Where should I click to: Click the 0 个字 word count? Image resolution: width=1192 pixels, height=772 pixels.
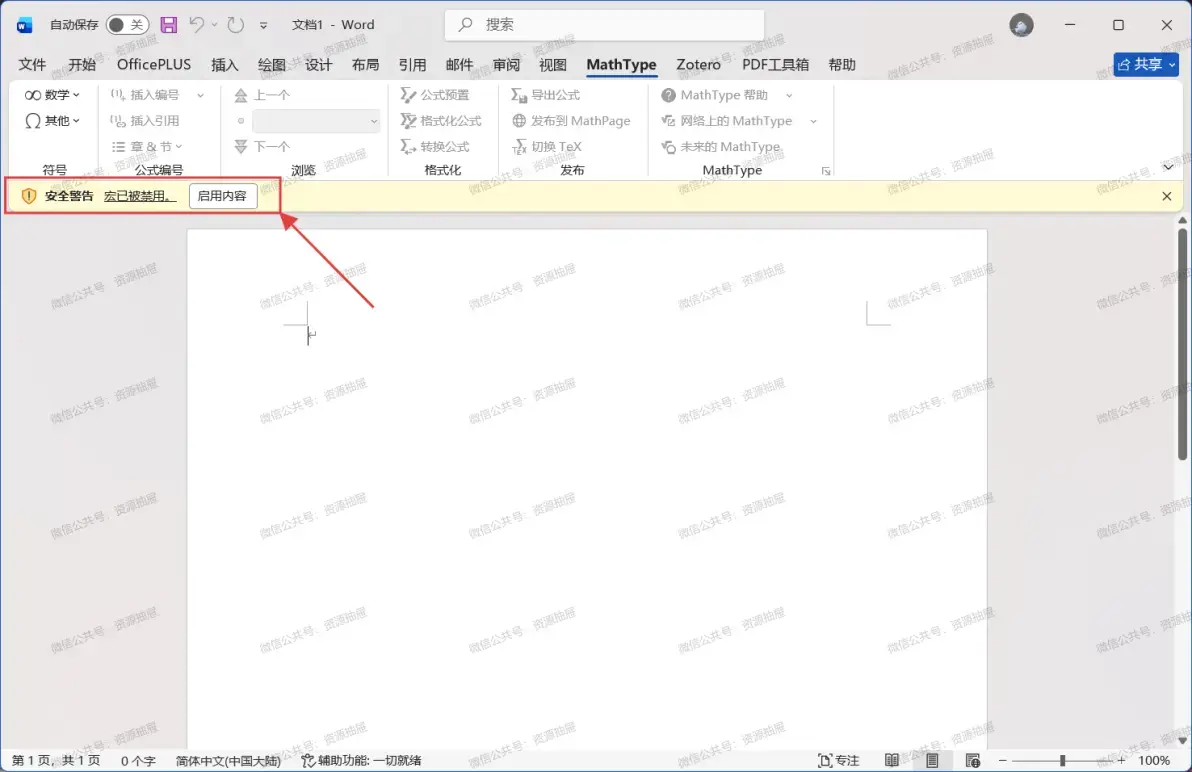pyautogui.click(x=138, y=760)
